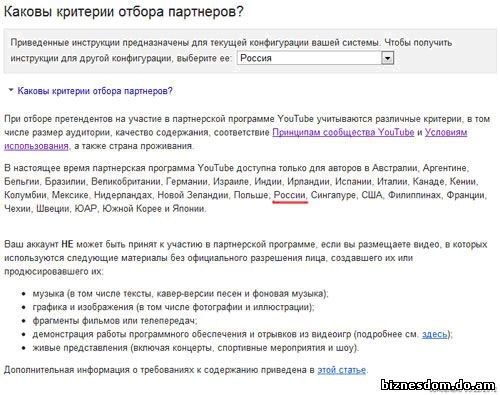Click the country name 'Великобритании'
The width and height of the screenshot is (500, 395).
[126, 182]
